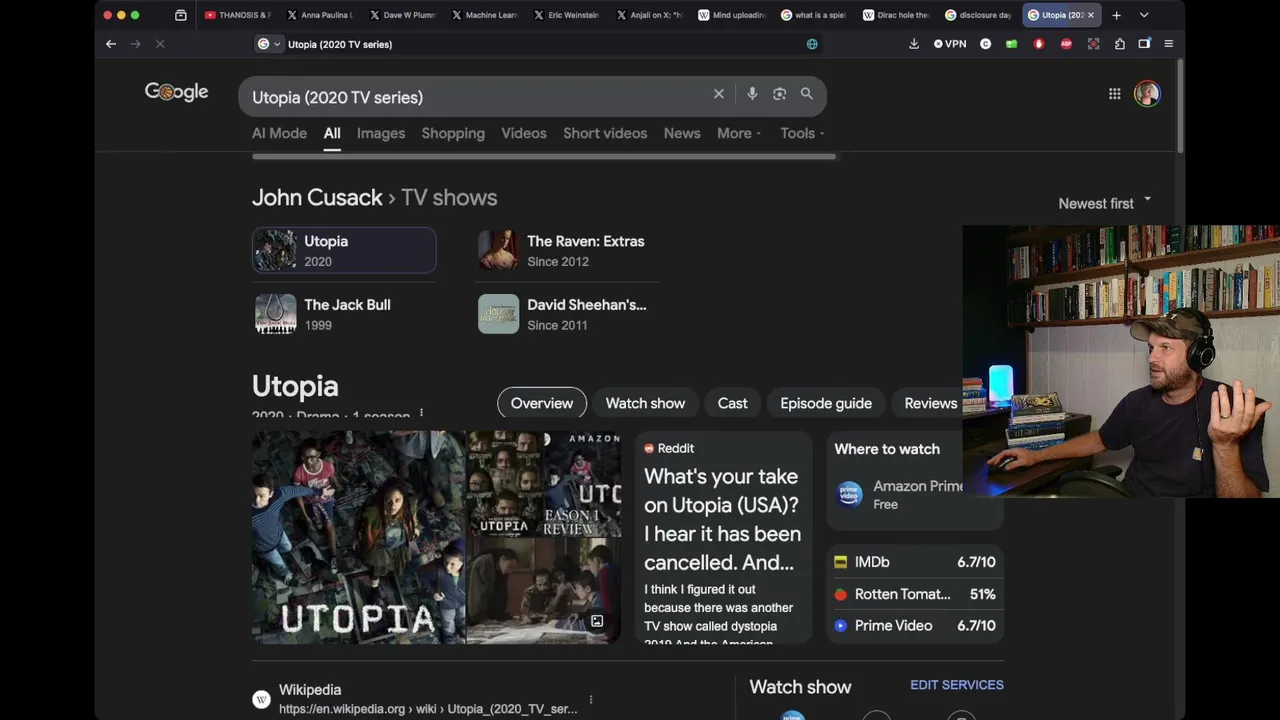Switch to the THANOSIS YouTube tab

point(237,15)
